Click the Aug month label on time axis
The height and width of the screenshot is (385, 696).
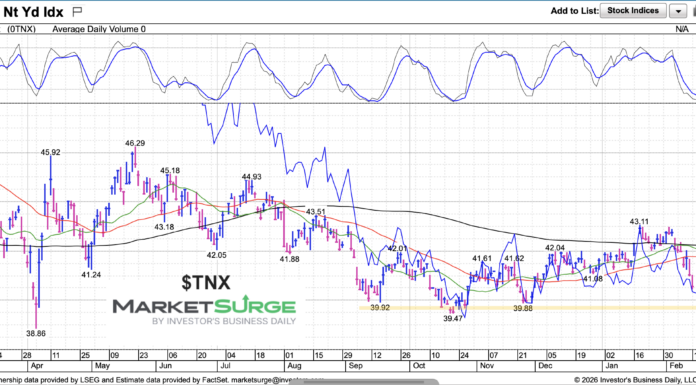point(293,366)
